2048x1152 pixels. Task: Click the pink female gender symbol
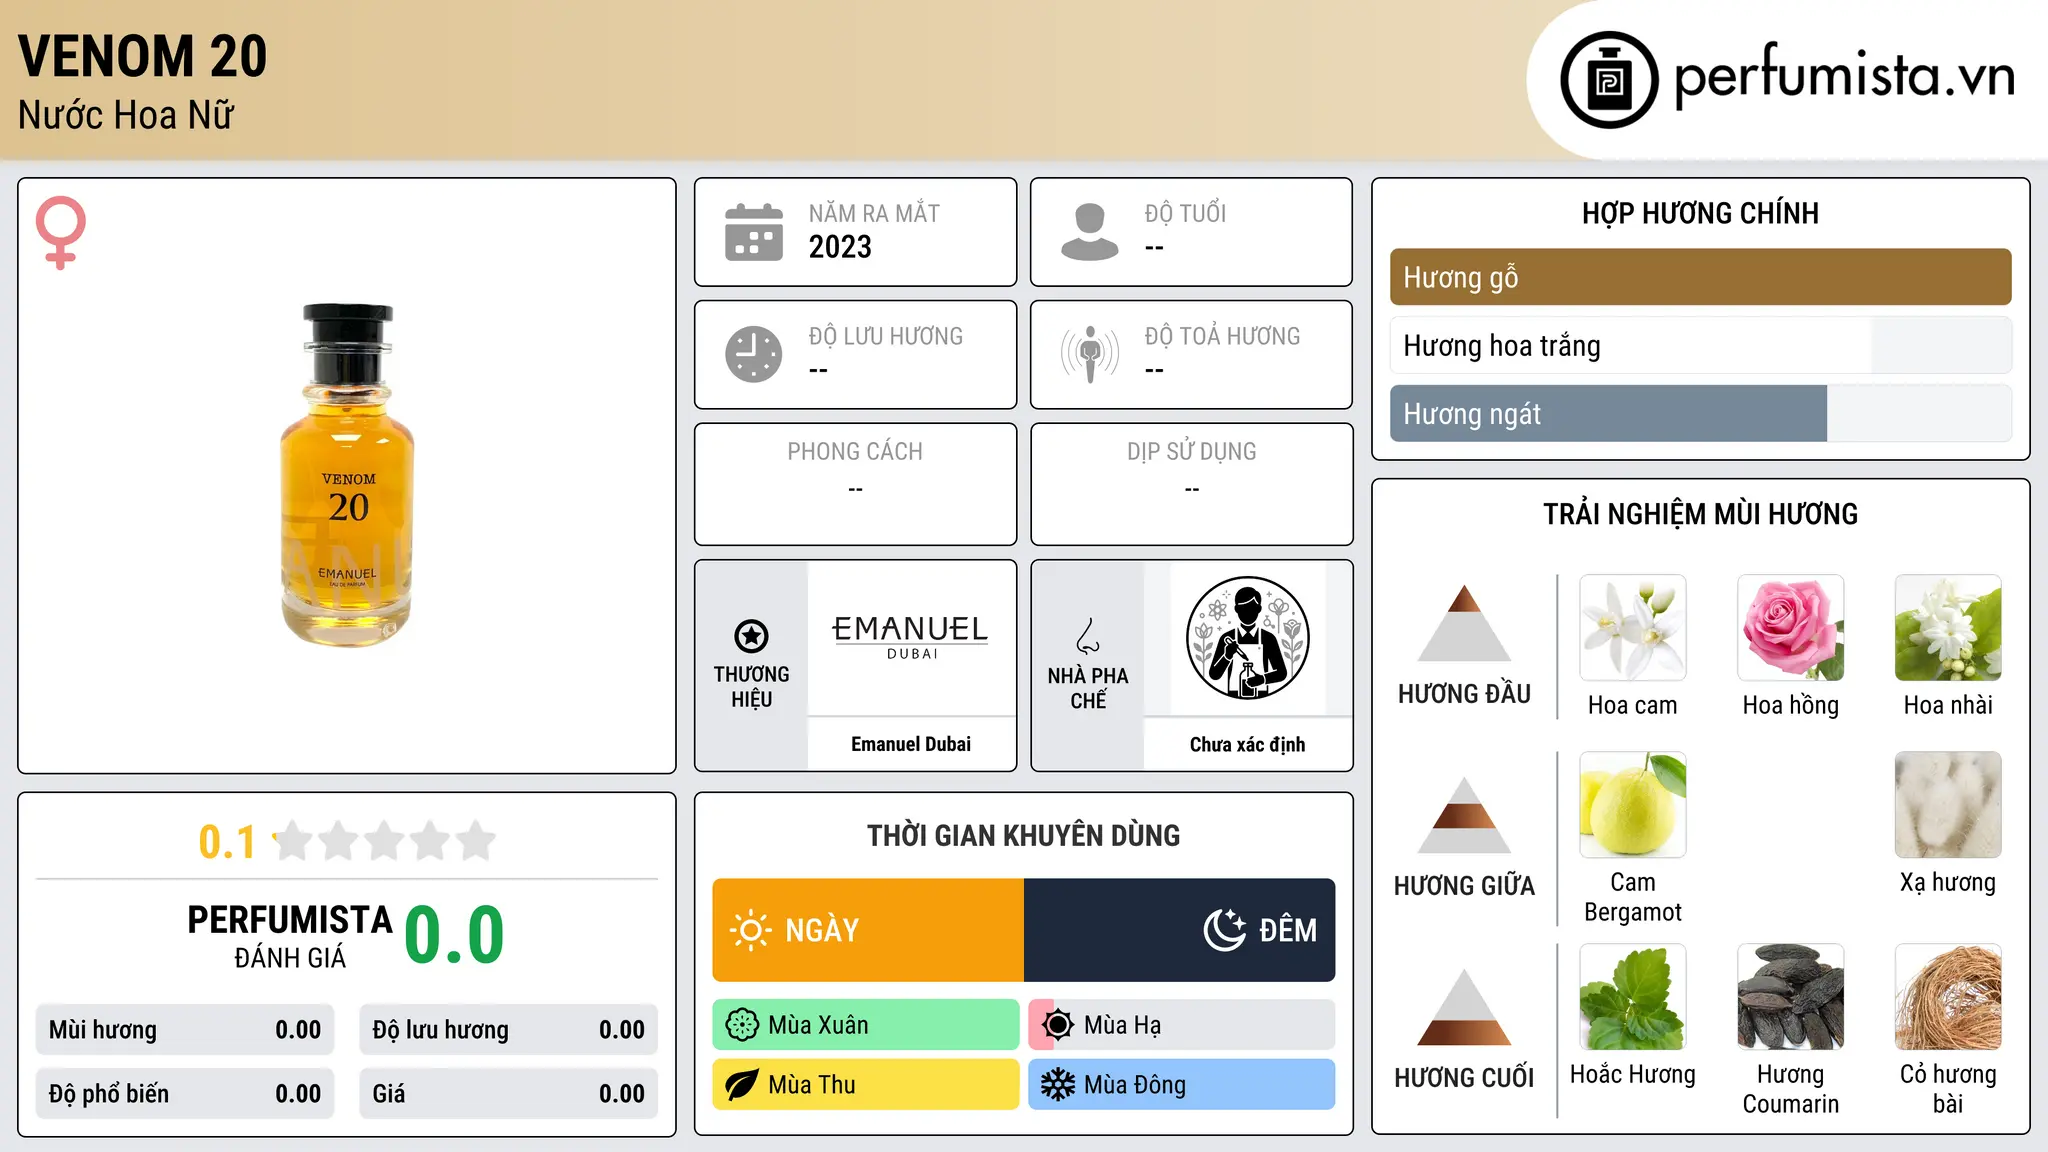tap(60, 232)
